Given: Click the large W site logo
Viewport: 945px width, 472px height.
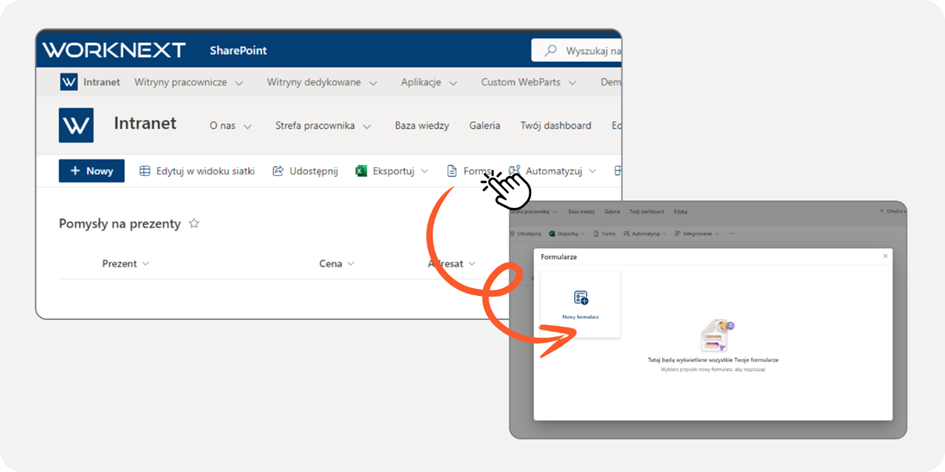Looking at the screenshot, I should [76, 125].
